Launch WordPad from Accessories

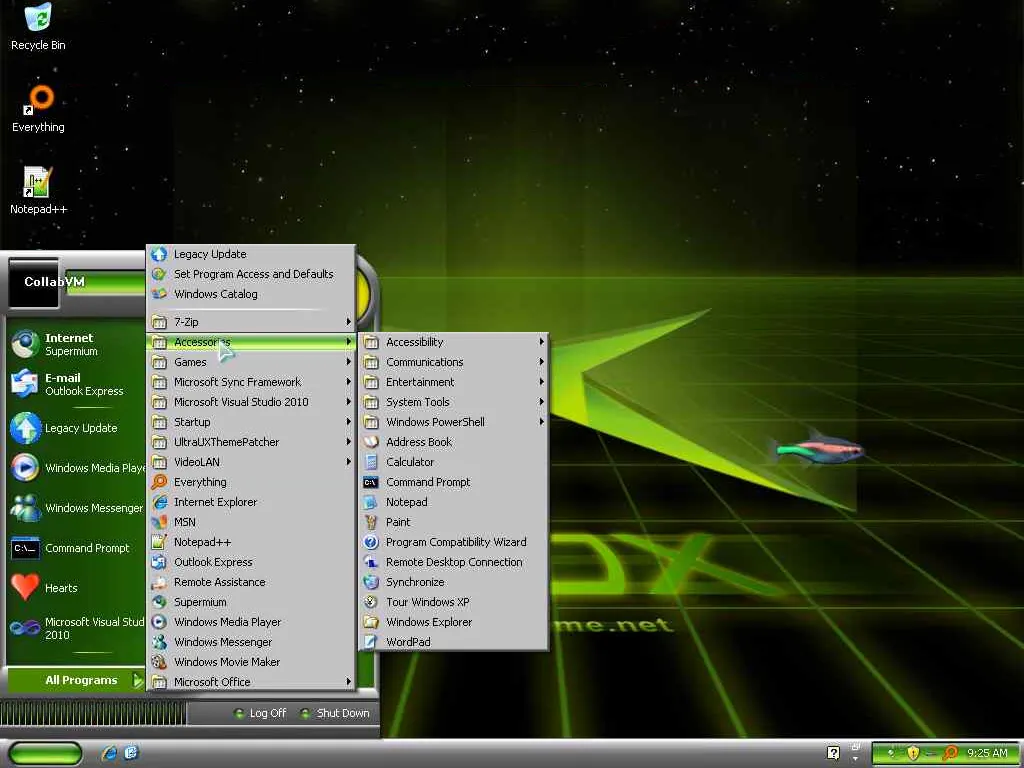pyautogui.click(x=454, y=642)
